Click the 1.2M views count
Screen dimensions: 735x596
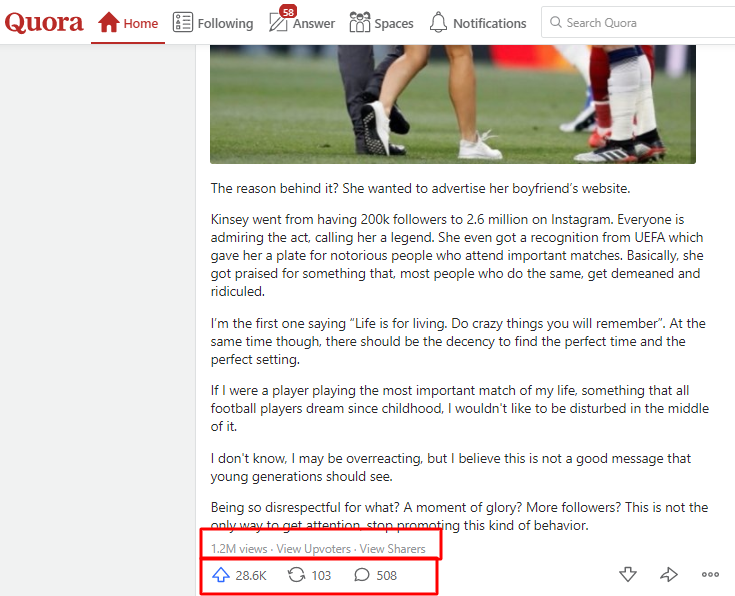click(x=239, y=549)
